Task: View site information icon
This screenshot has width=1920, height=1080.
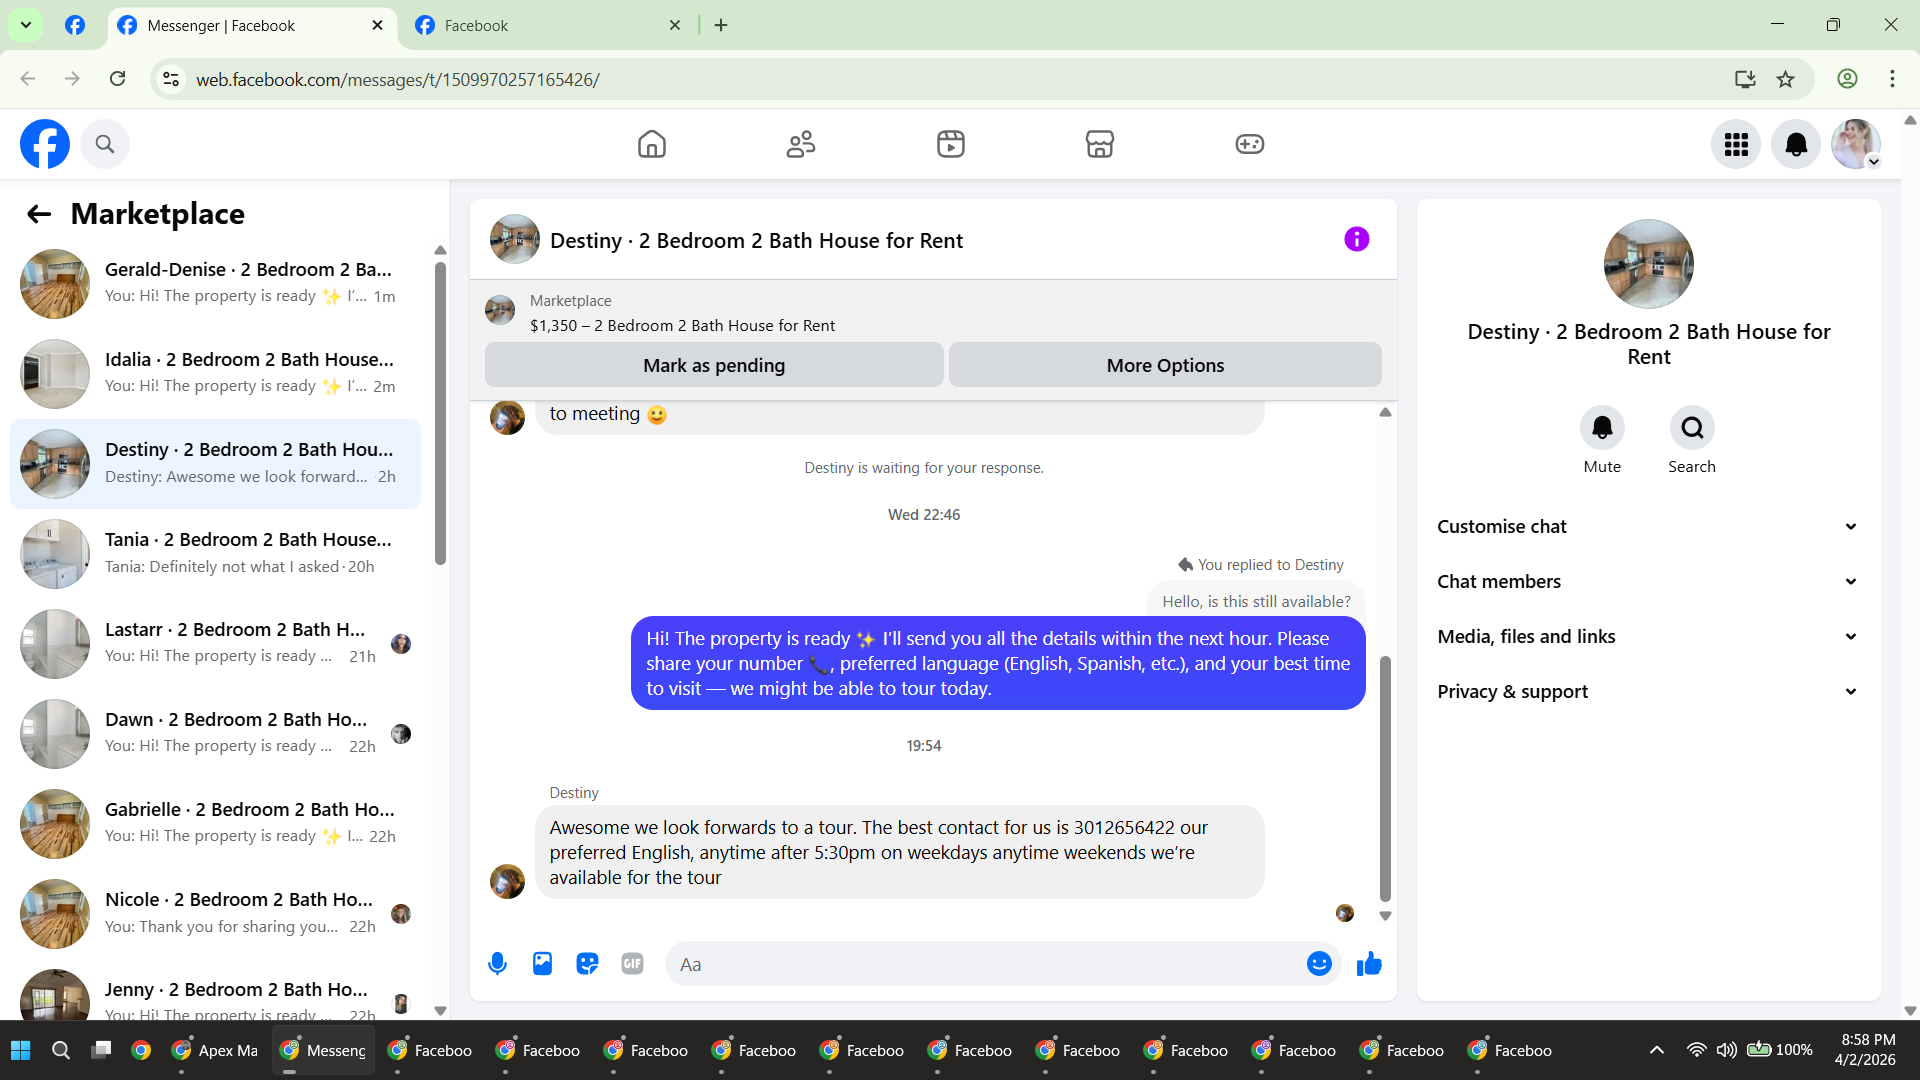Action: pos(172,79)
